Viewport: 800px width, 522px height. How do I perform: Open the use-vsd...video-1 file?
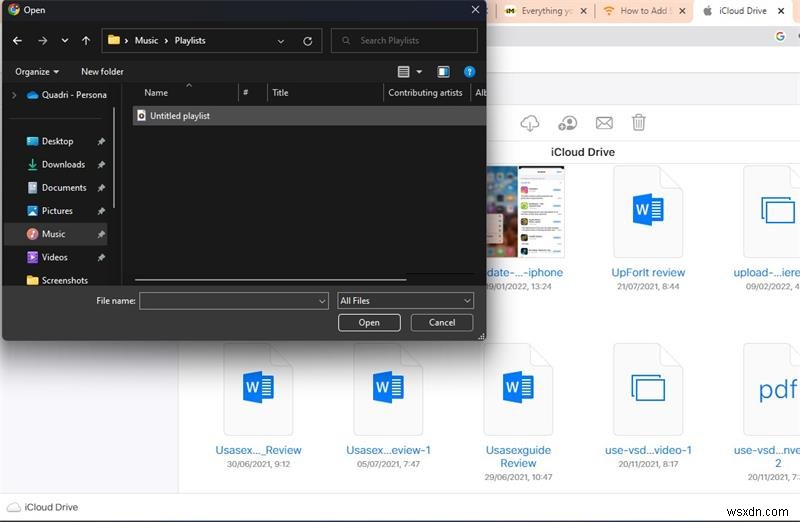[x=648, y=389]
